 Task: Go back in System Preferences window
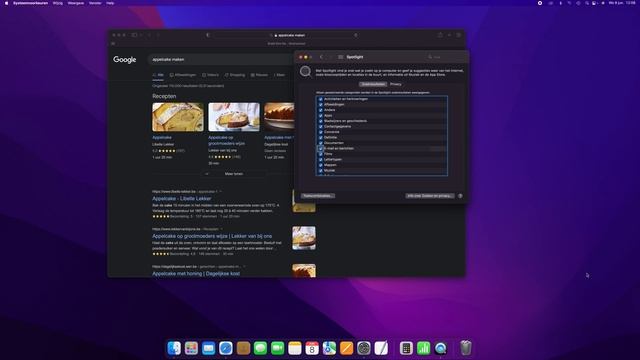[x=321, y=57]
